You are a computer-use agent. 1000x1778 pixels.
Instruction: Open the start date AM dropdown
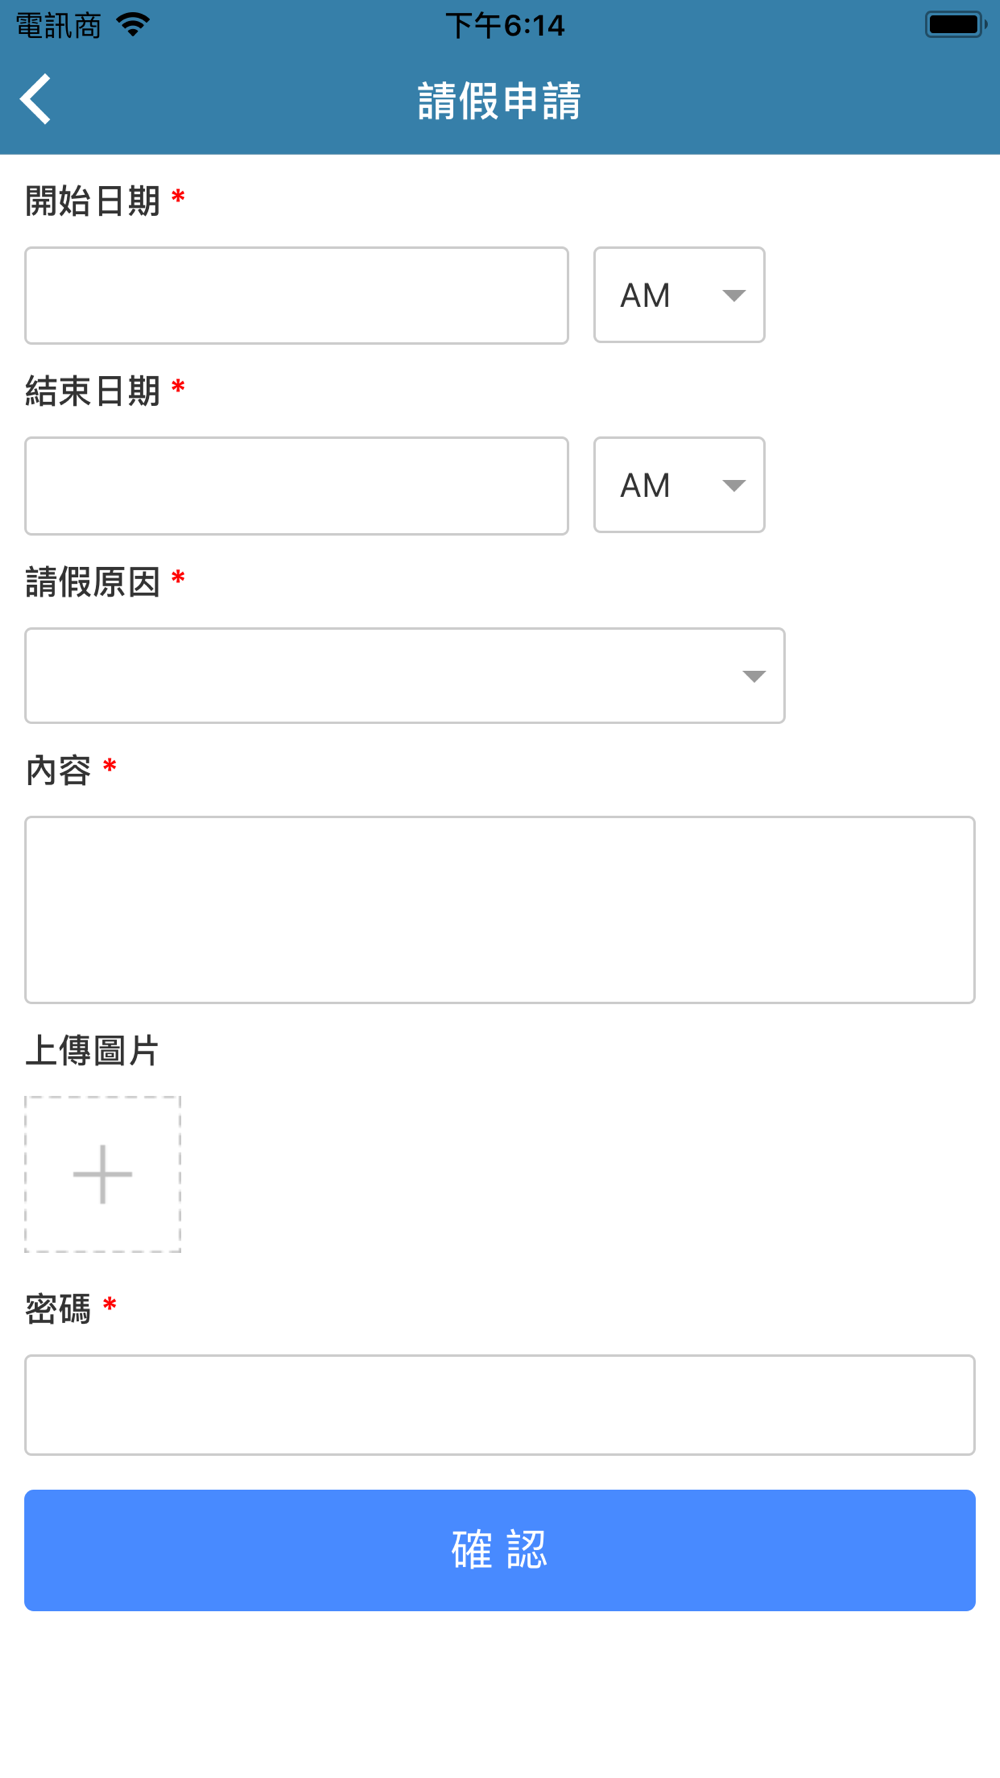[679, 295]
